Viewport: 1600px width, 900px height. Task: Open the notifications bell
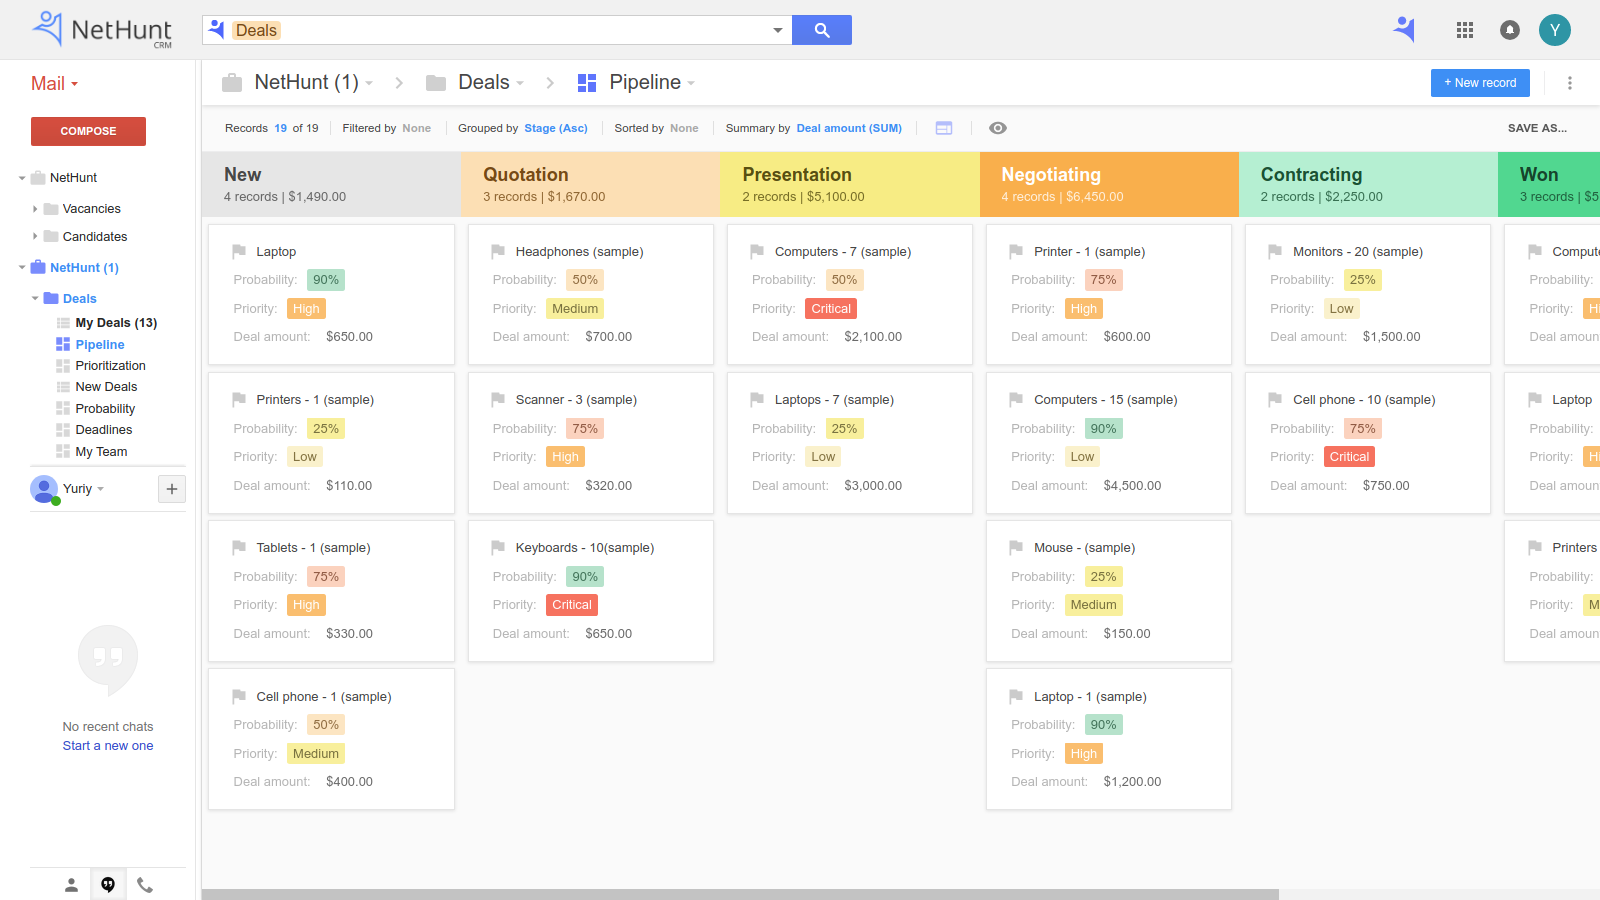pos(1510,30)
